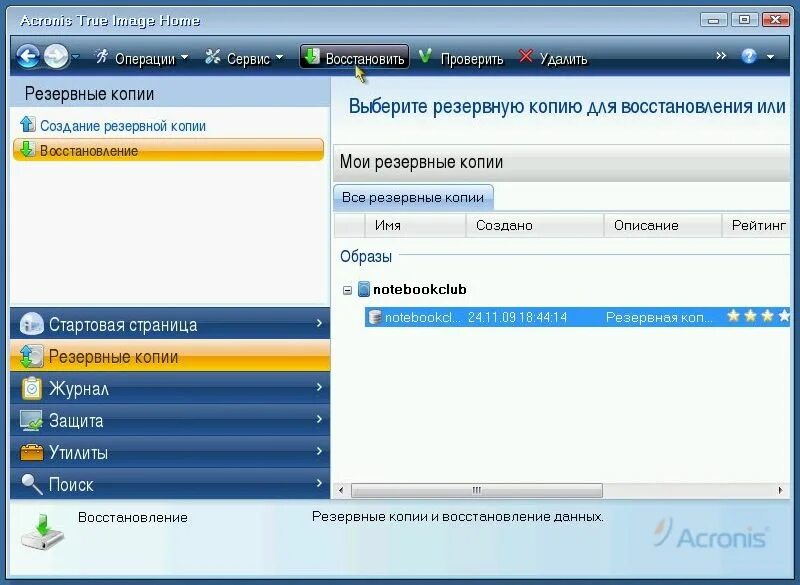Click the star rating of the backup
The image size is (800, 585).
tap(759, 317)
